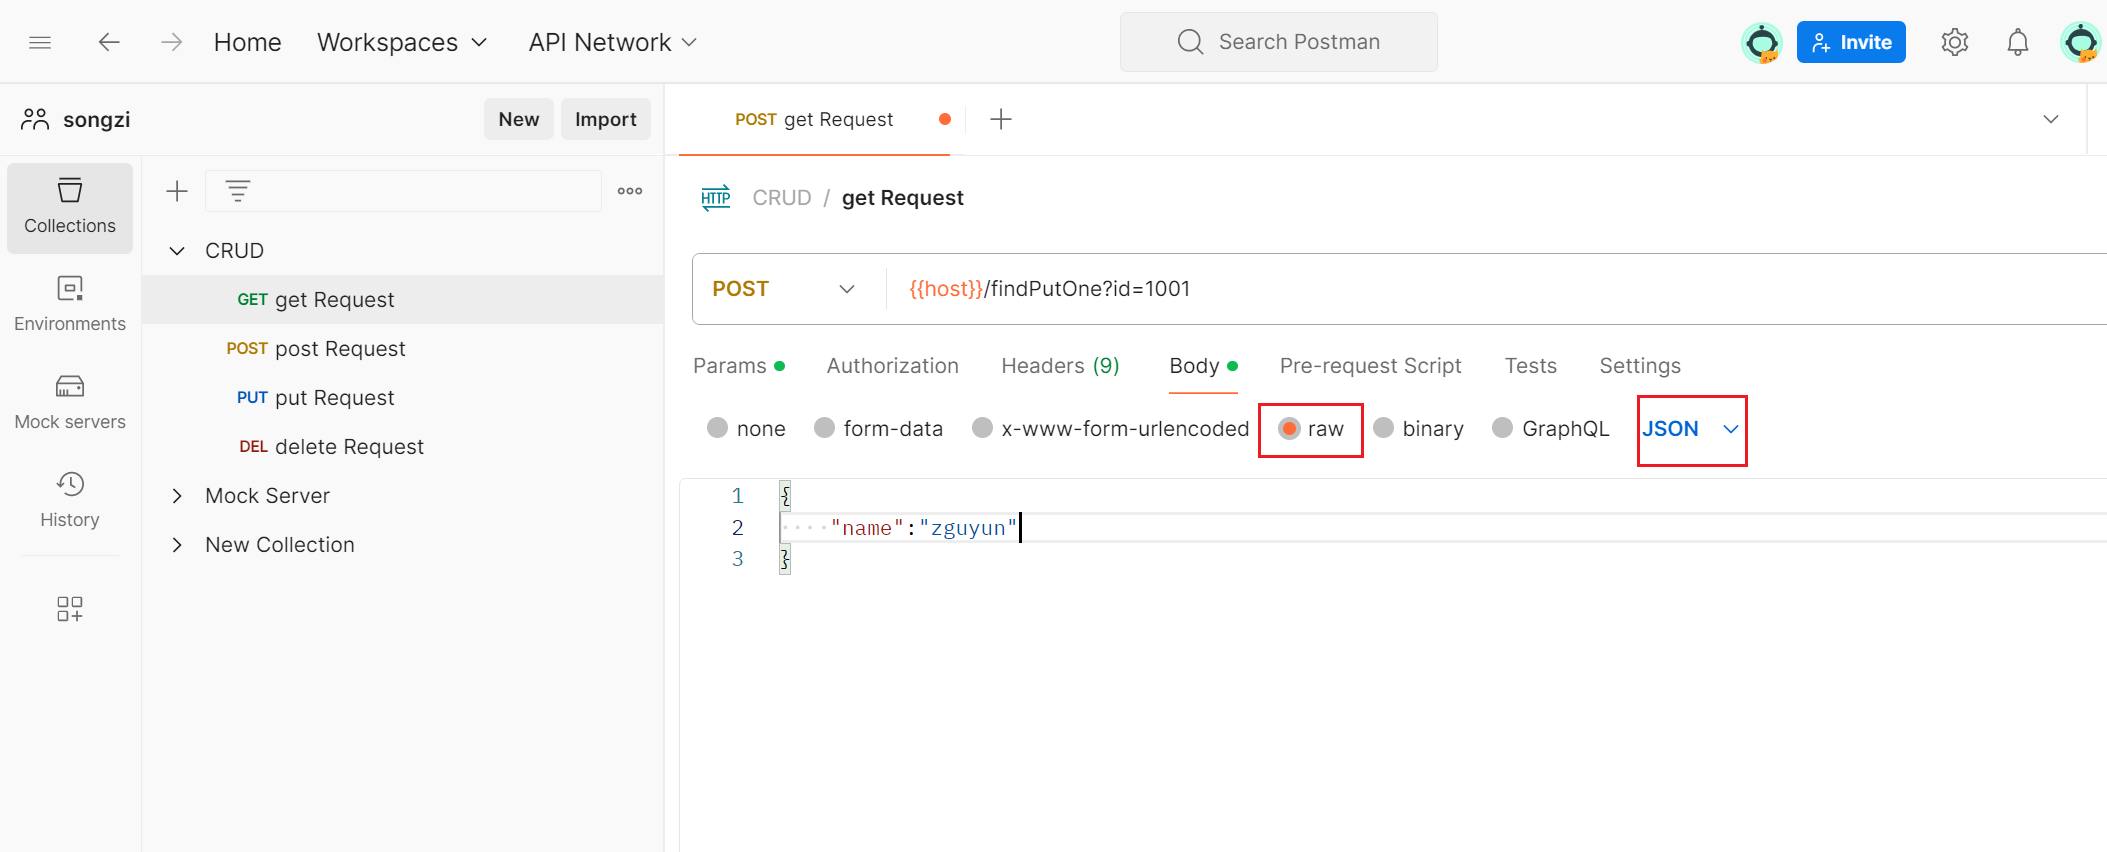Select the POST get Request tab
Image resolution: width=2107 pixels, height=852 pixels.
coord(814,120)
